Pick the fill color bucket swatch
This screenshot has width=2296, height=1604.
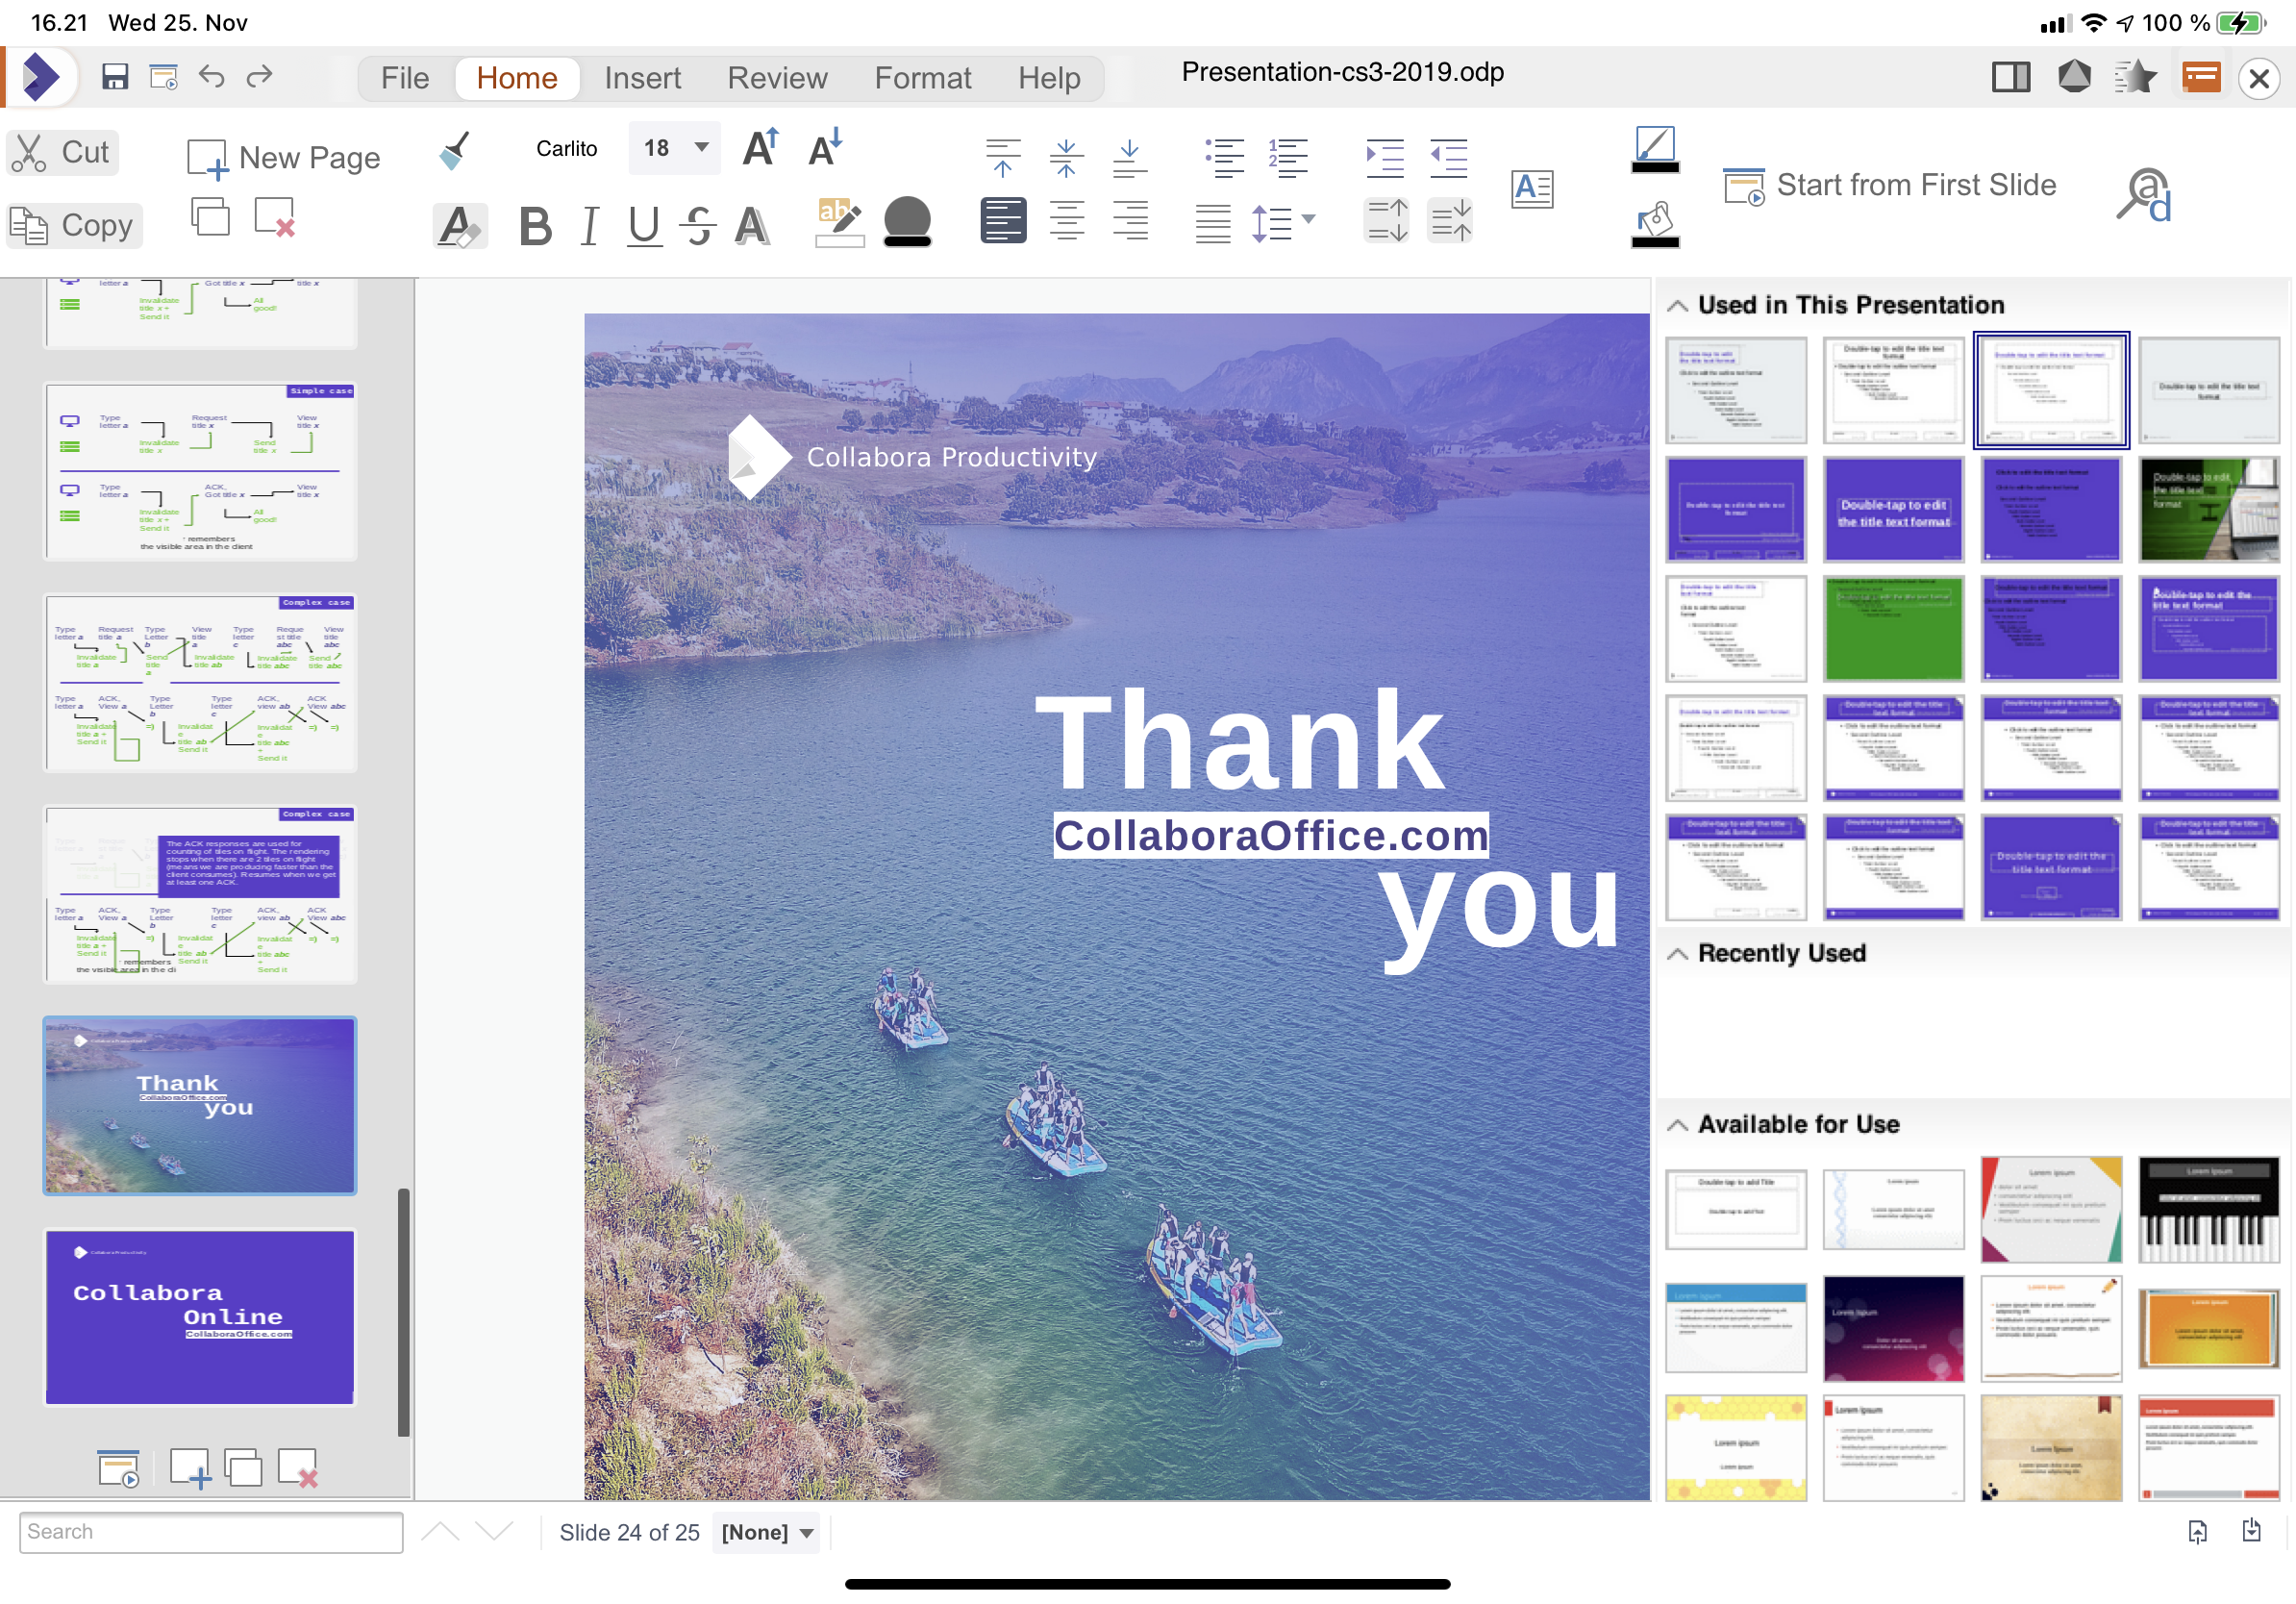(1655, 225)
